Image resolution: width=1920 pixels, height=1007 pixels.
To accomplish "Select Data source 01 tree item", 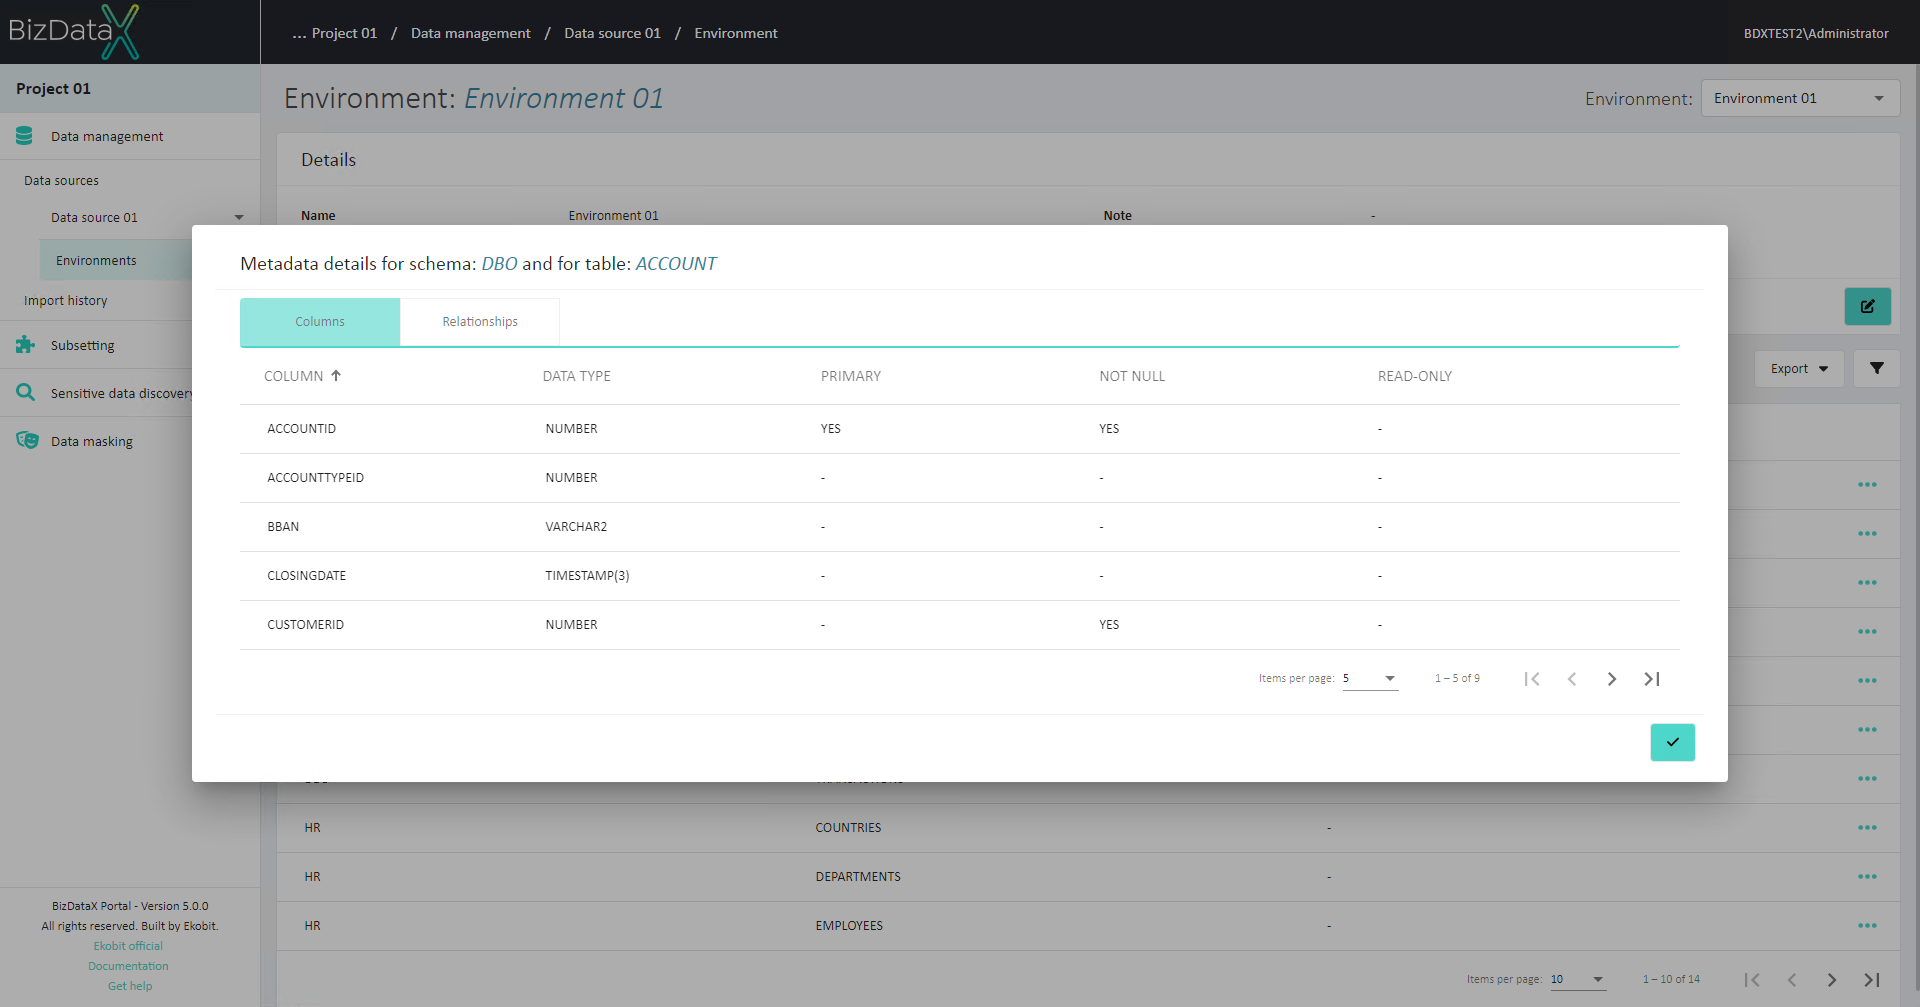I will click(95, 217).
